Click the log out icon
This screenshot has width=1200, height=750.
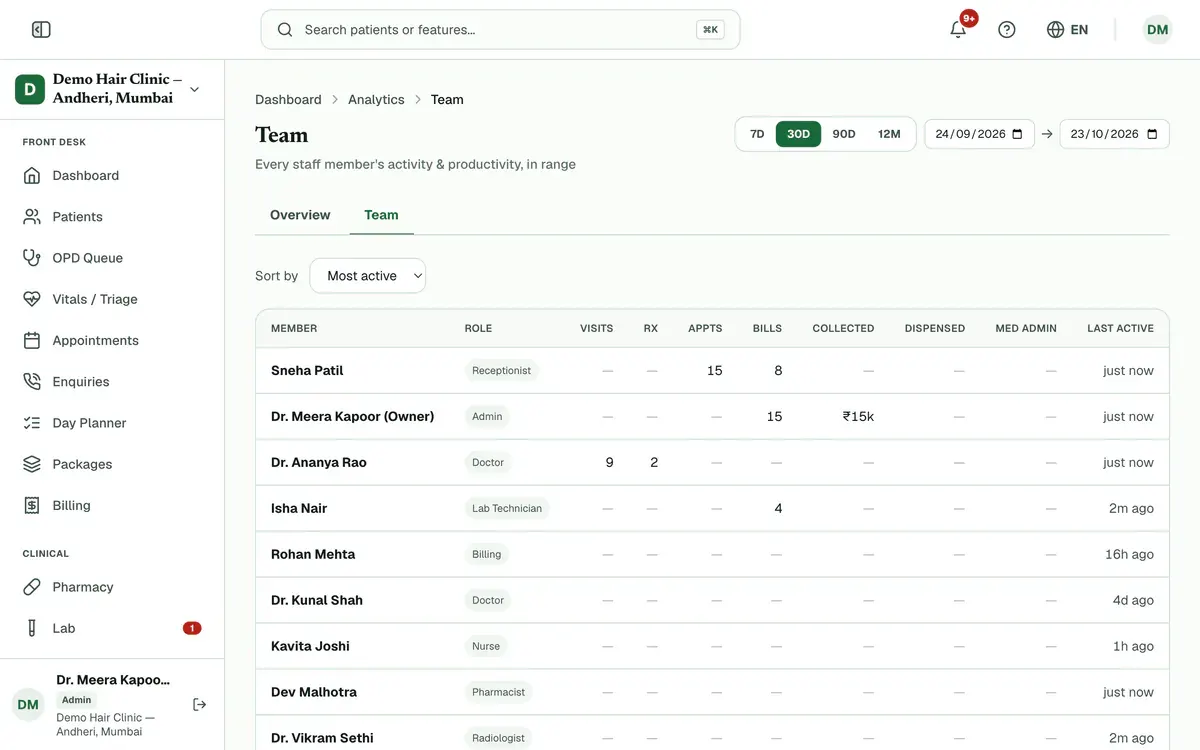tap(199, 705)
